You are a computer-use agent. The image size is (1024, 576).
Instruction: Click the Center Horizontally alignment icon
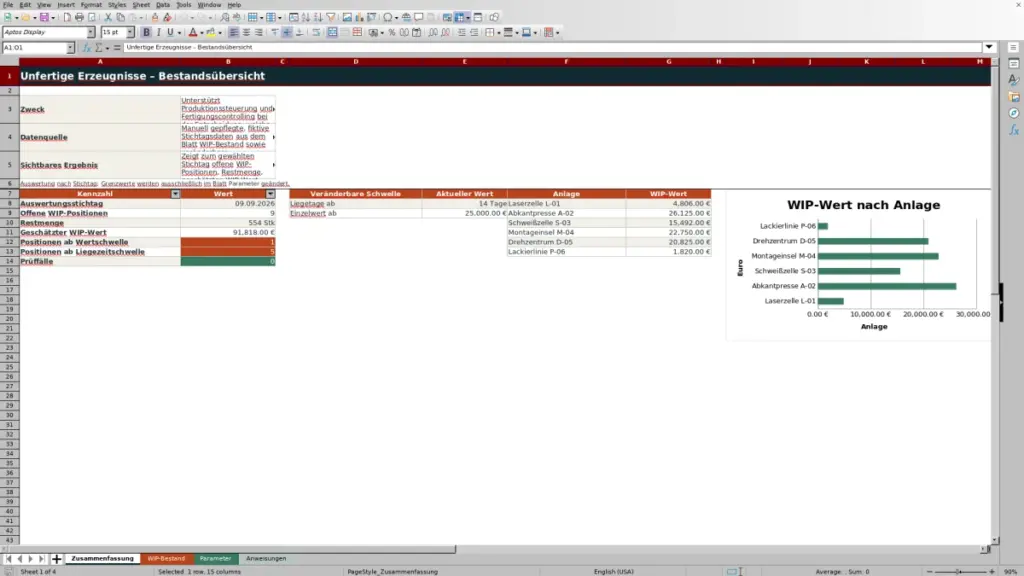click(x=246, y=33)
